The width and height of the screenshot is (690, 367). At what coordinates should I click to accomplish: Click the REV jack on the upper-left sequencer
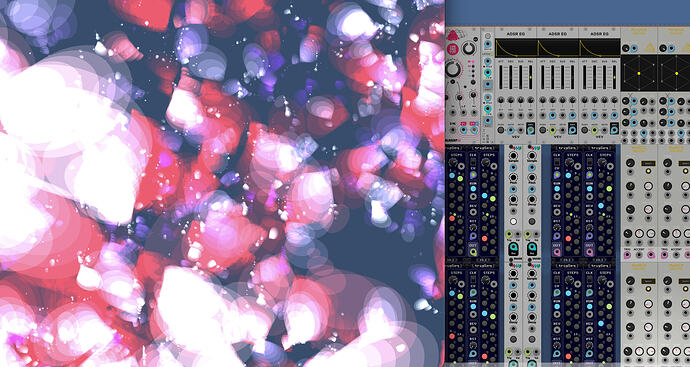point(473,212)
